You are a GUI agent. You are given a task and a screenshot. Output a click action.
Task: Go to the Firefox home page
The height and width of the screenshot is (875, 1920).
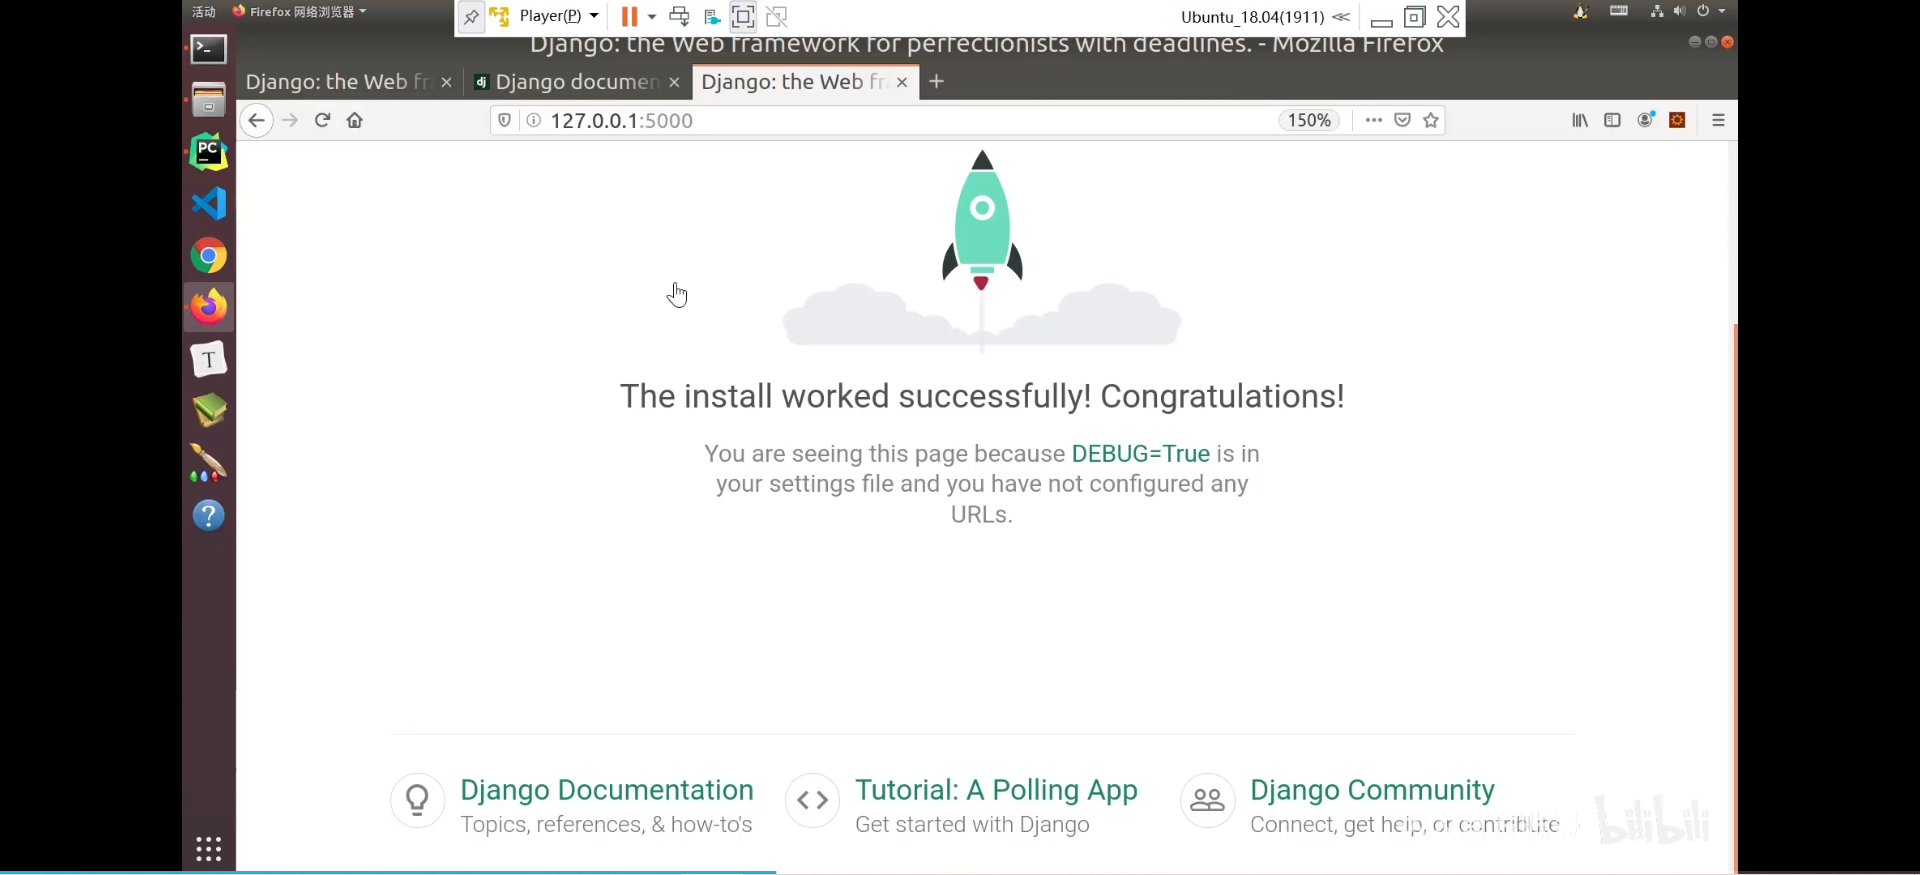(354, 120)
